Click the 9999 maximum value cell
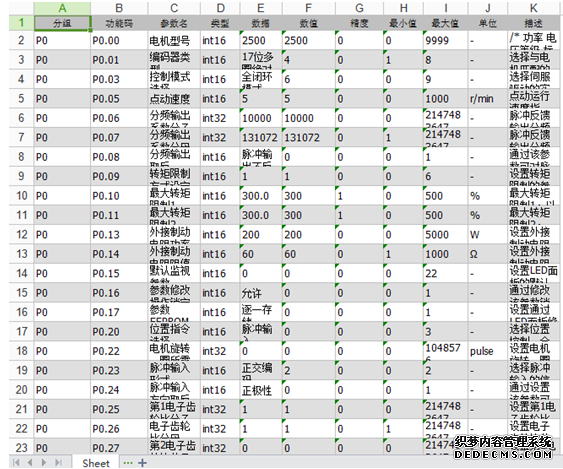 pos(445,41)
